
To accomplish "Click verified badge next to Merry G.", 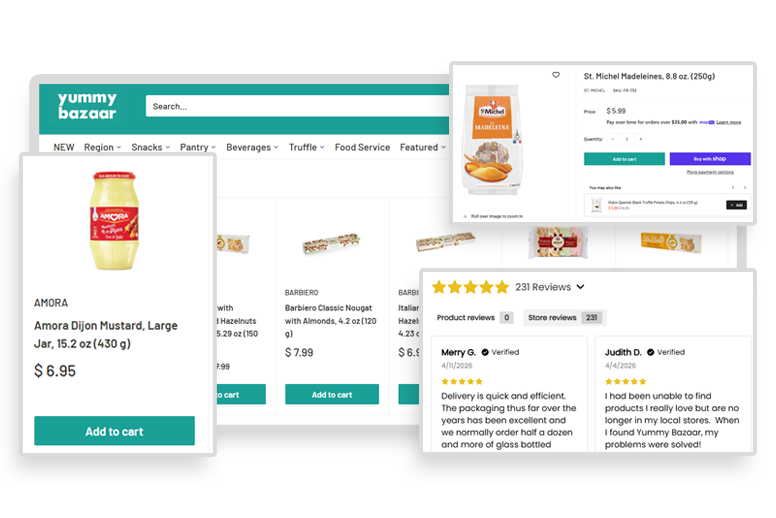I will pyautogui.click(x=485, y=352).
